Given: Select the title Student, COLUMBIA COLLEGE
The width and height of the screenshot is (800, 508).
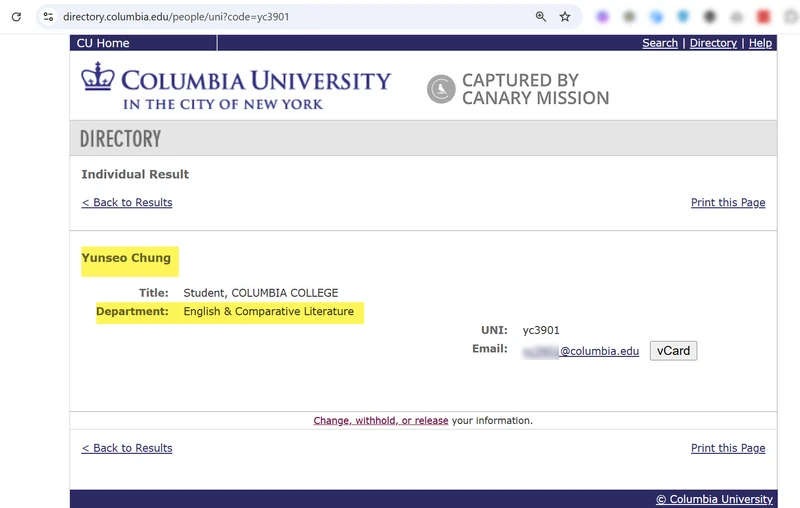Looking at the screenshot, I should point(261,293).
